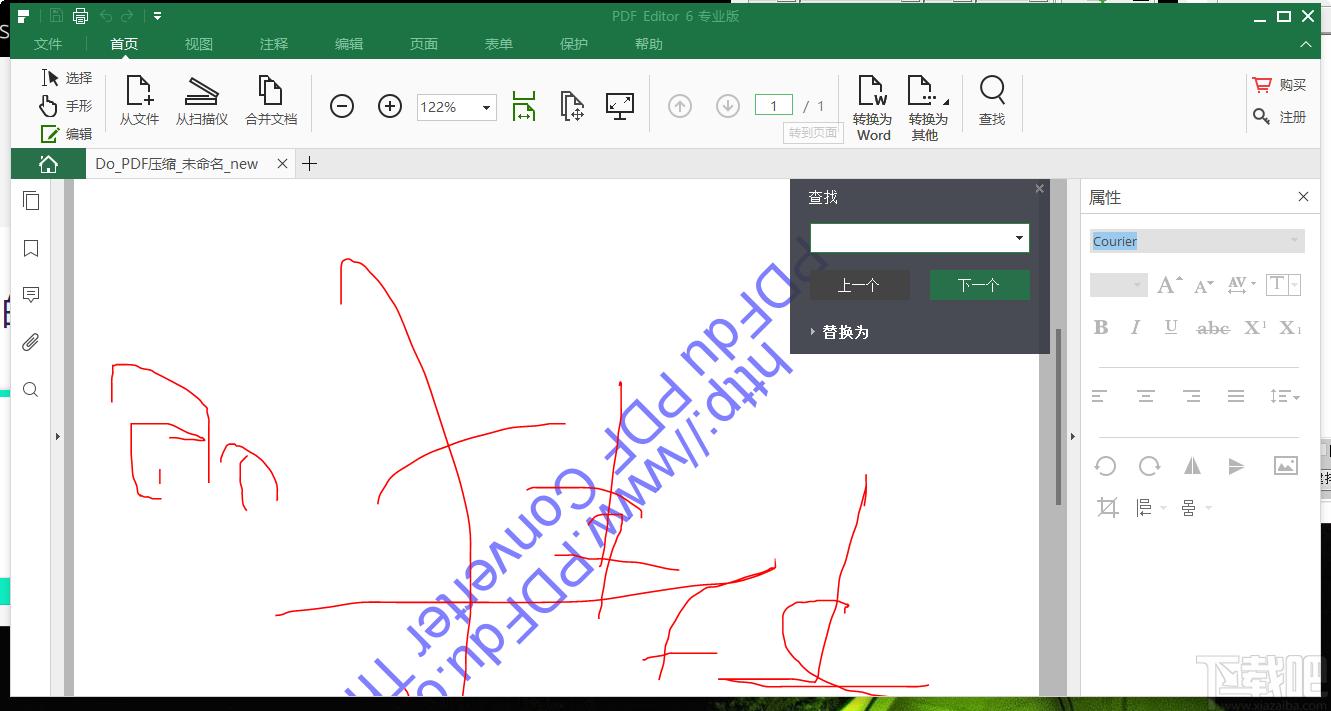Switch to the 注释 ribbon tab
1331x711 pixels.
point(274,44)
